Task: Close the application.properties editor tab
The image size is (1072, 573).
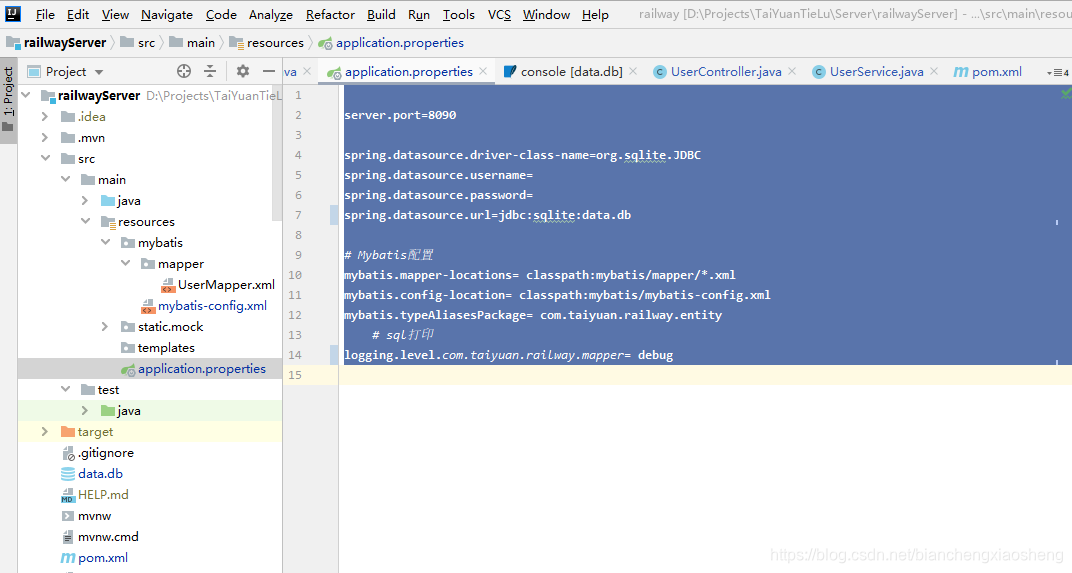Action: pos(483,71)
